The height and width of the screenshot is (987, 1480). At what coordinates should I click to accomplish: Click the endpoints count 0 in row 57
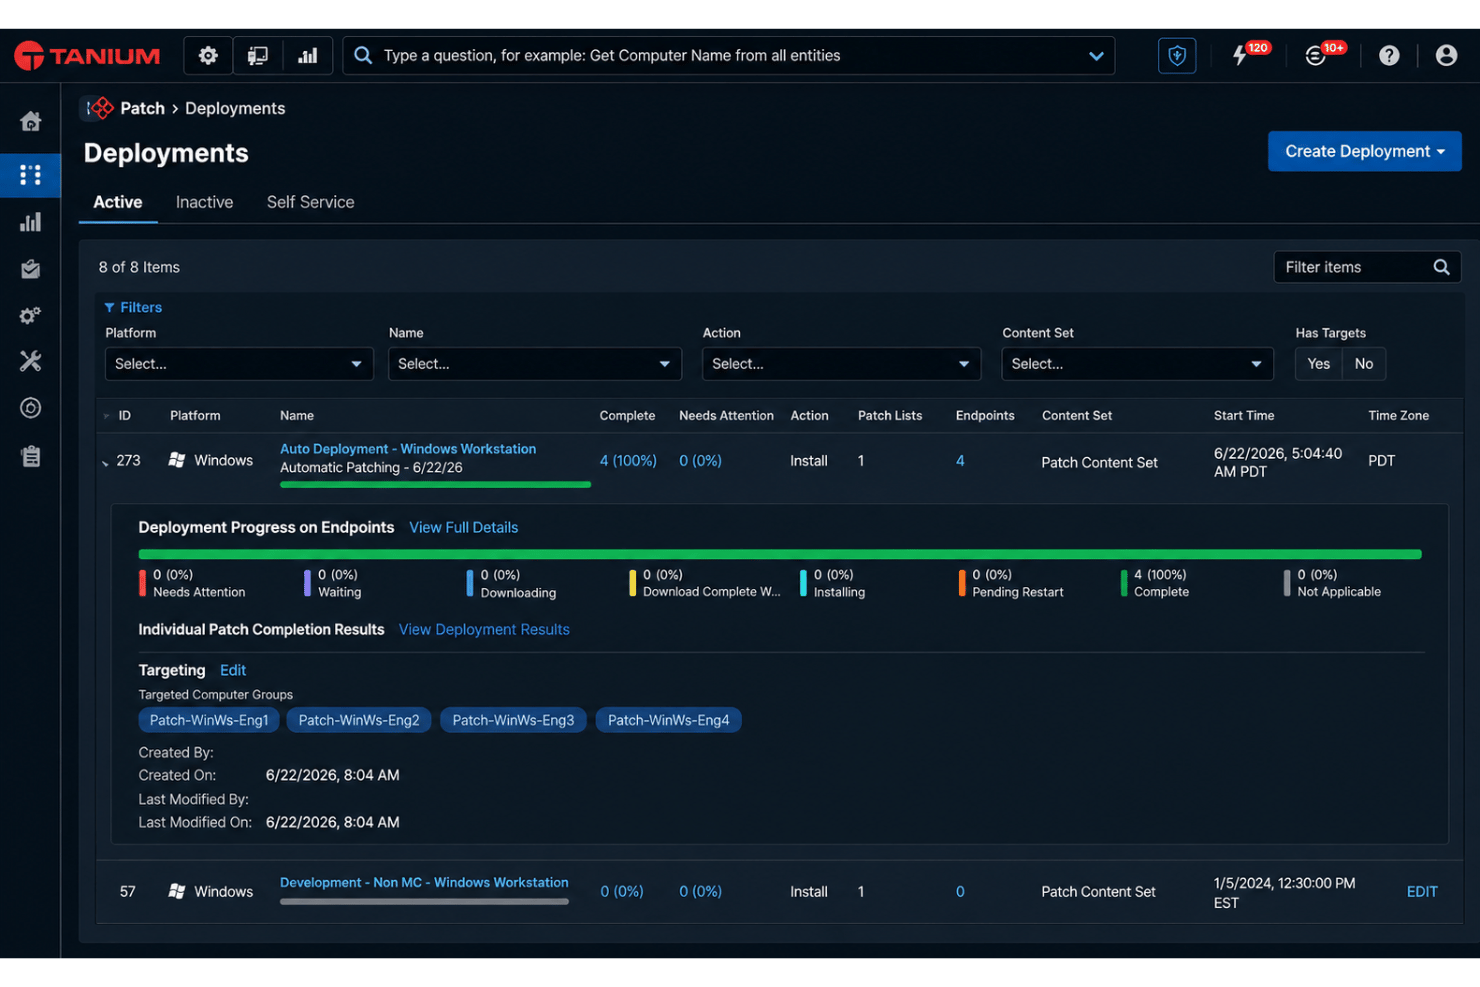click(960, 891)
